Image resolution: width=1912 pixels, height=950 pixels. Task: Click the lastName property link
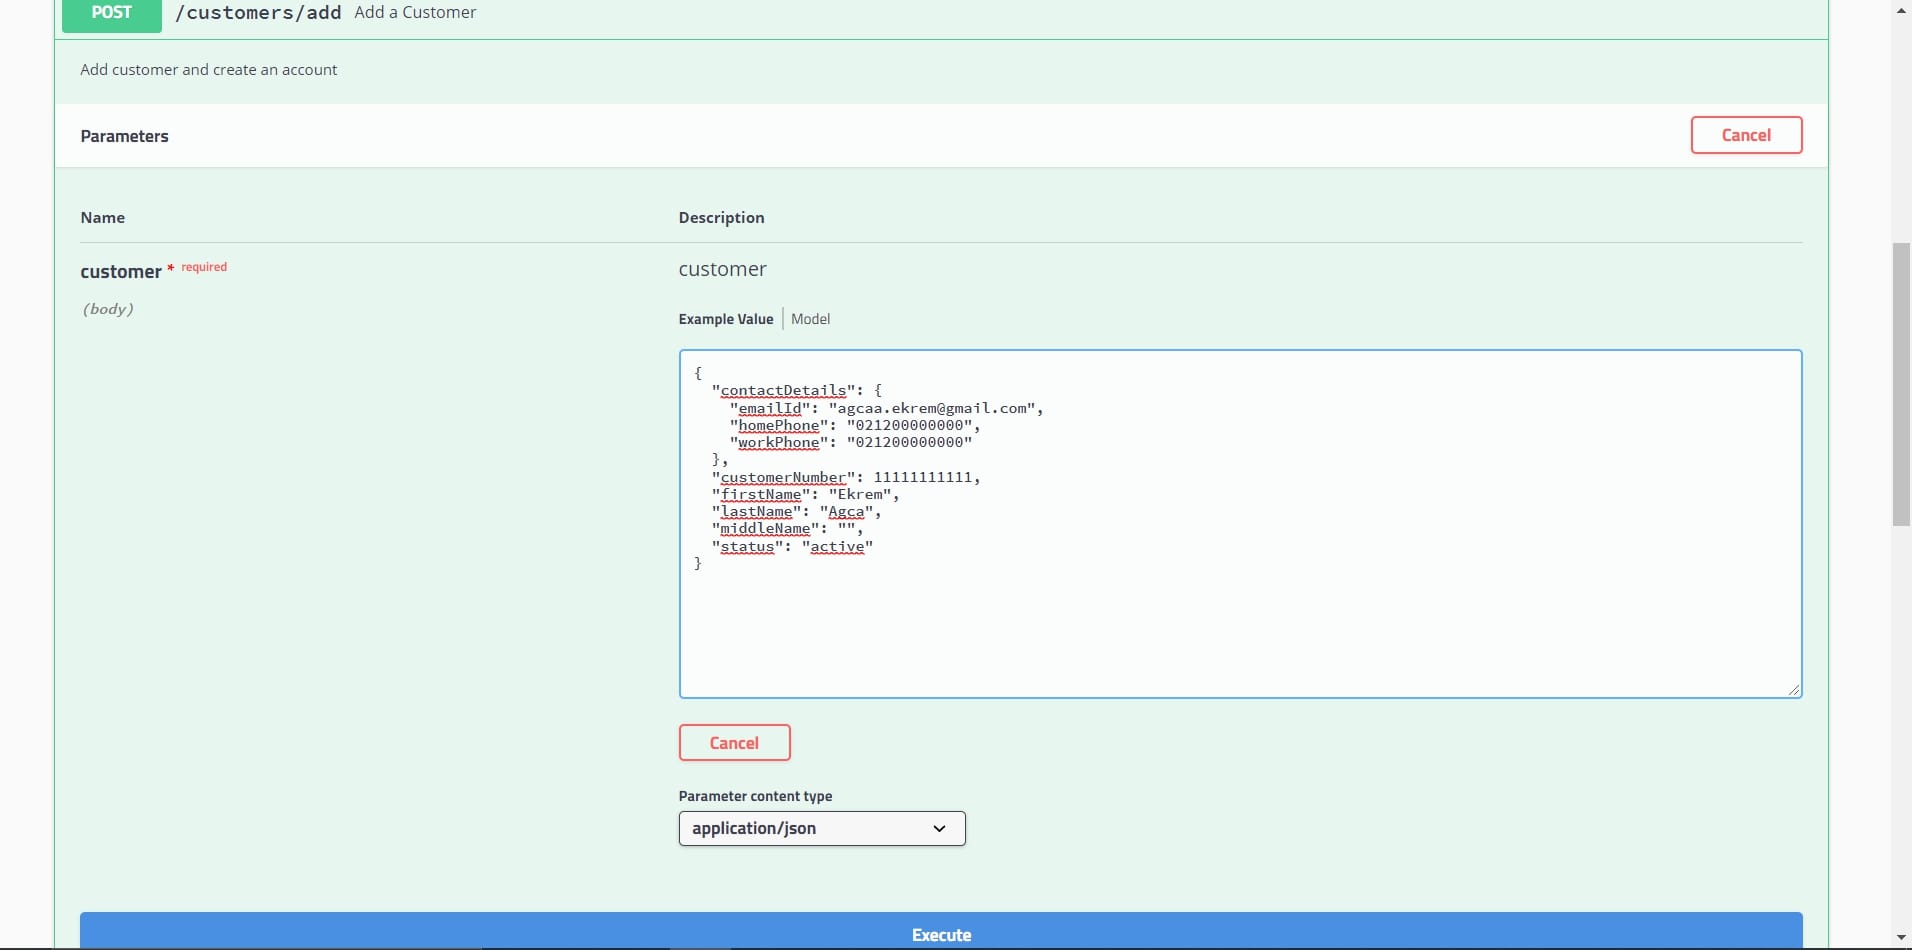coord(757,511)
